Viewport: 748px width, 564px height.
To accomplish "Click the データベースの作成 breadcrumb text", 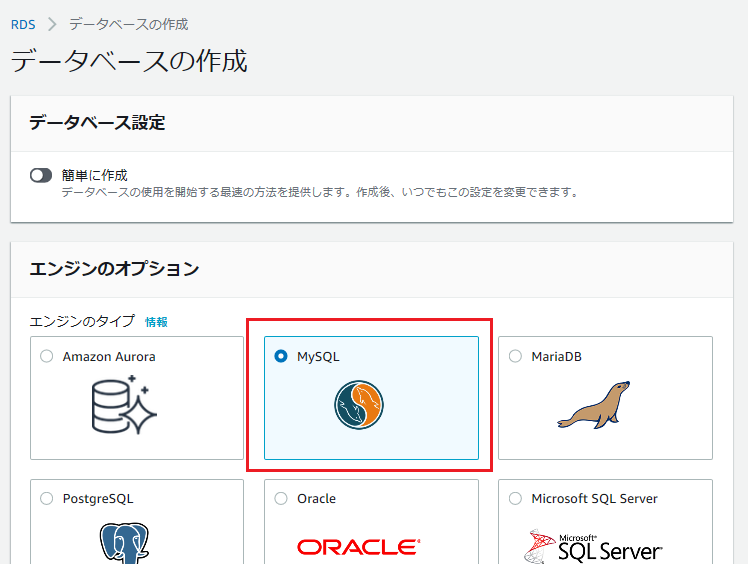I will point(128,24).
